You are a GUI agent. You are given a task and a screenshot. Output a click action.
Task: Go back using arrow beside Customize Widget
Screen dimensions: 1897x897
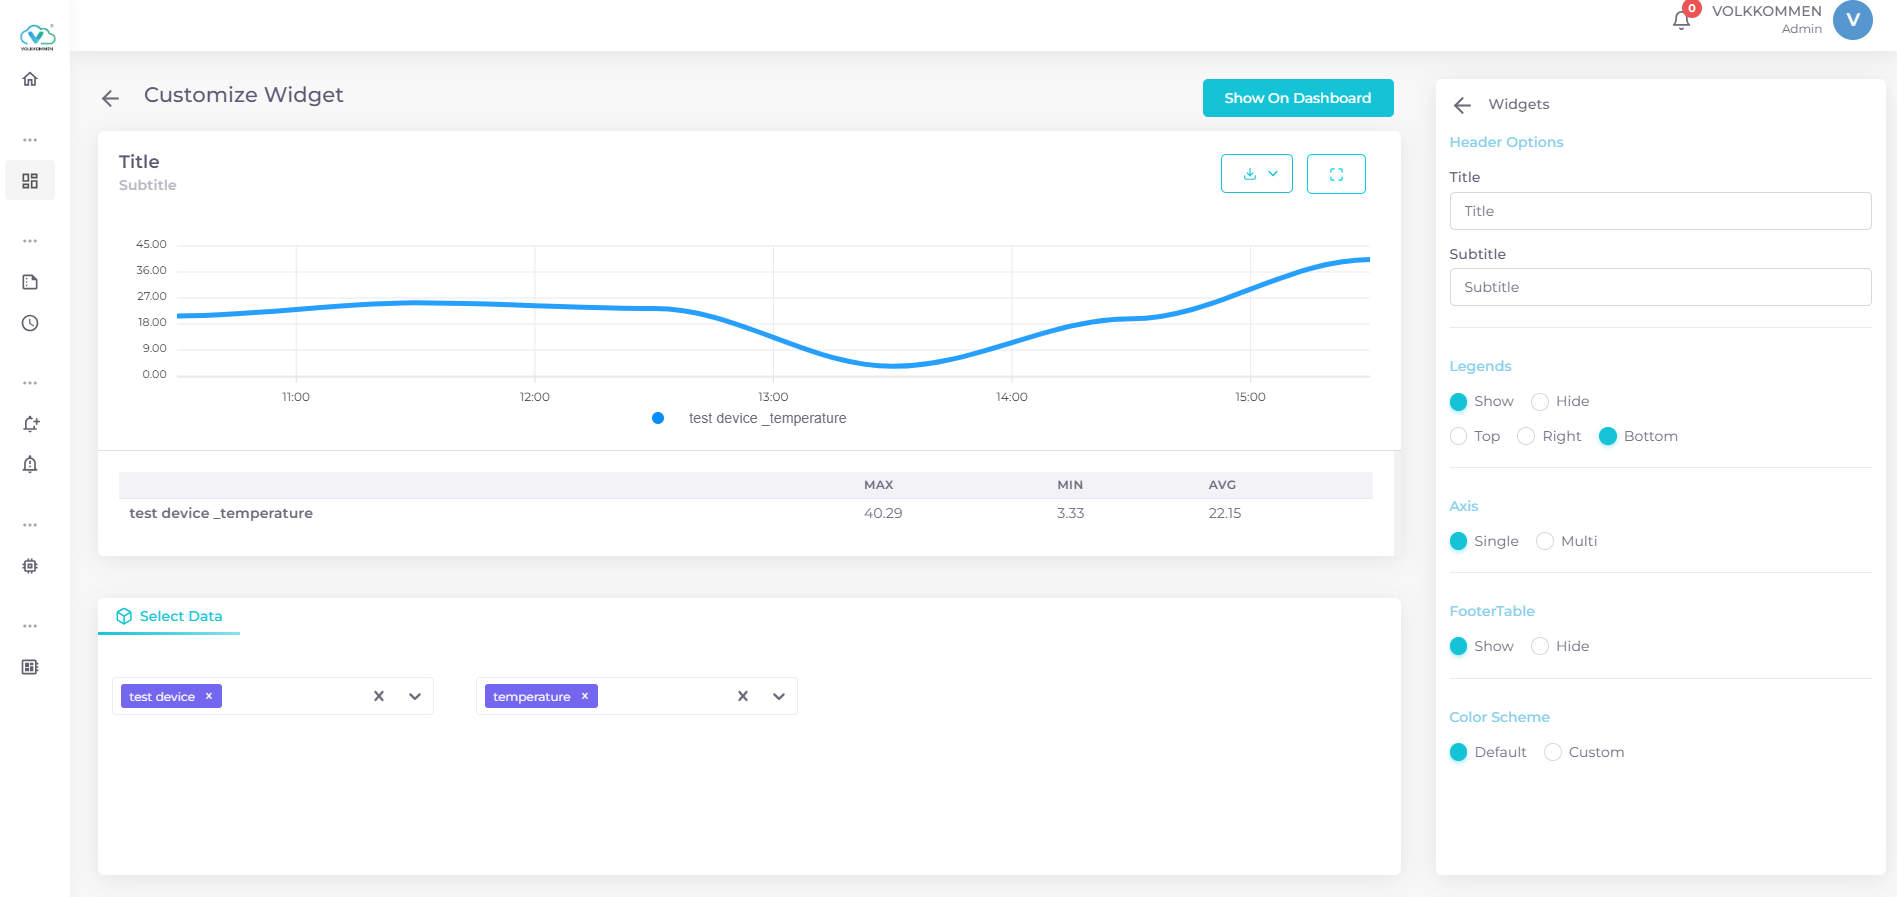click(110, 98)
